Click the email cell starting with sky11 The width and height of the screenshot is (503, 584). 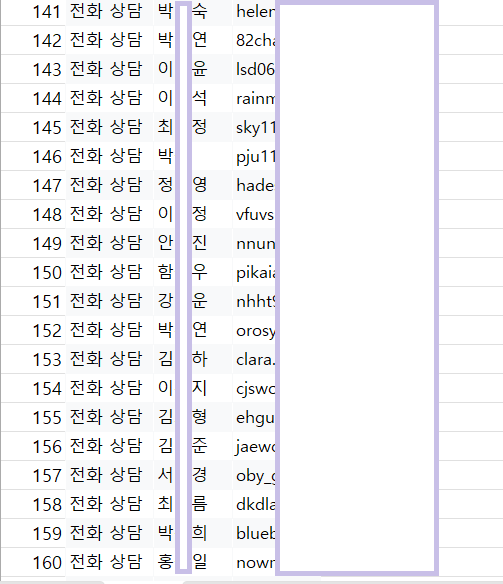click(x=254, y=127)
